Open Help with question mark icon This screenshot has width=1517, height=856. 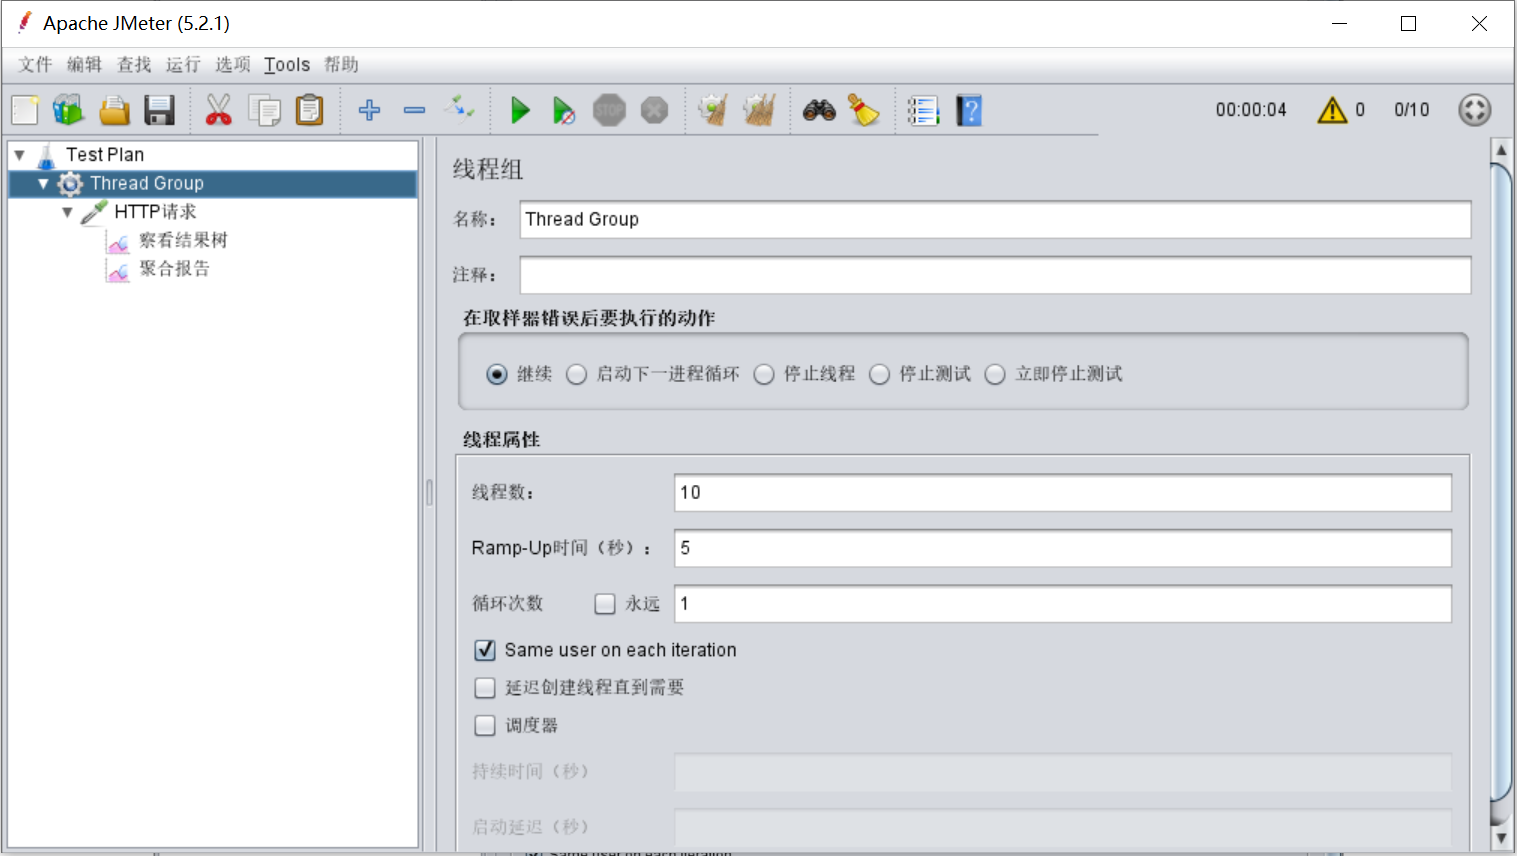coord(969,110)
